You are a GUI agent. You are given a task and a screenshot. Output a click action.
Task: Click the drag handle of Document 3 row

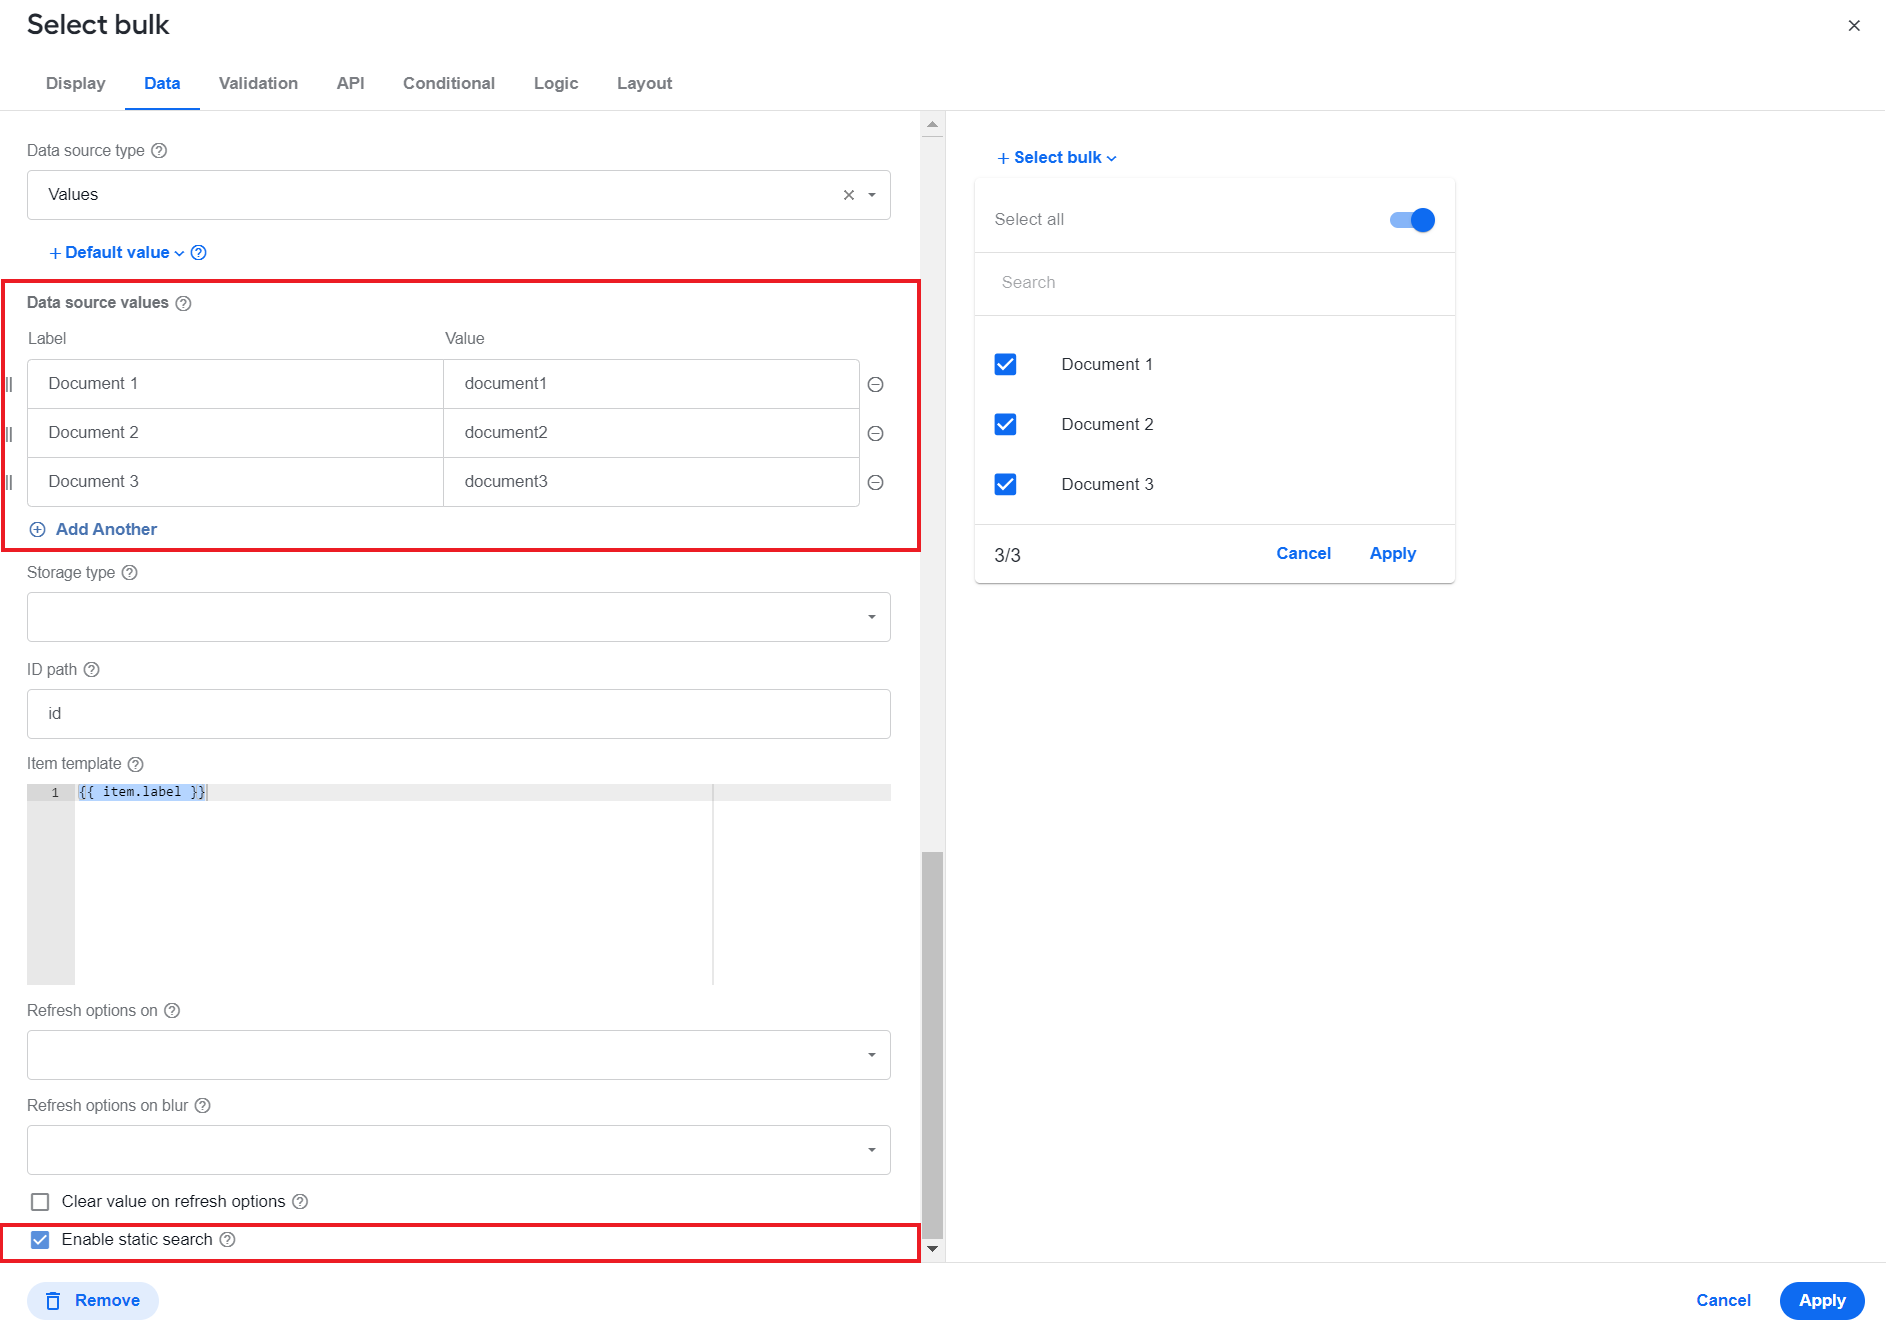(9, 482)
